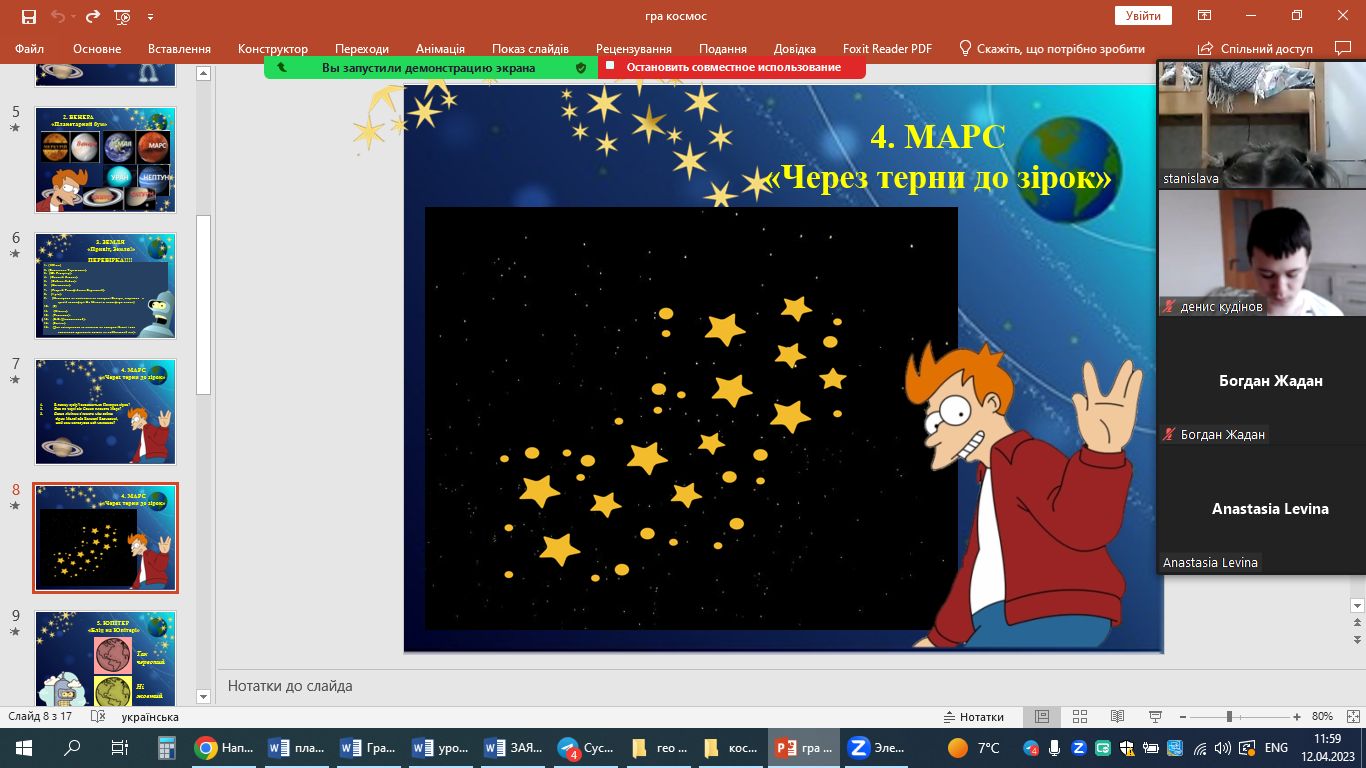Open the Переходи ribbon tab

coord(362,49)
